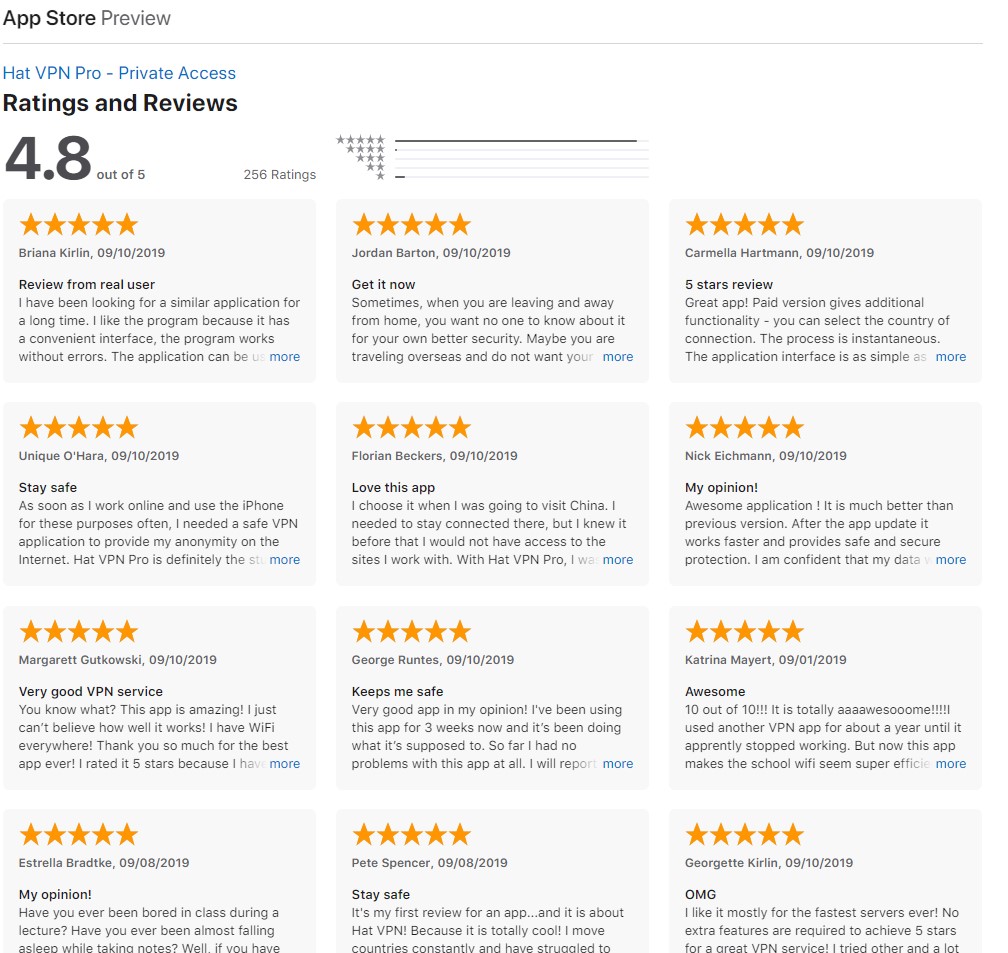Click the App Store Preview header
Viewport: 1008px width, 953px height.
87,18
